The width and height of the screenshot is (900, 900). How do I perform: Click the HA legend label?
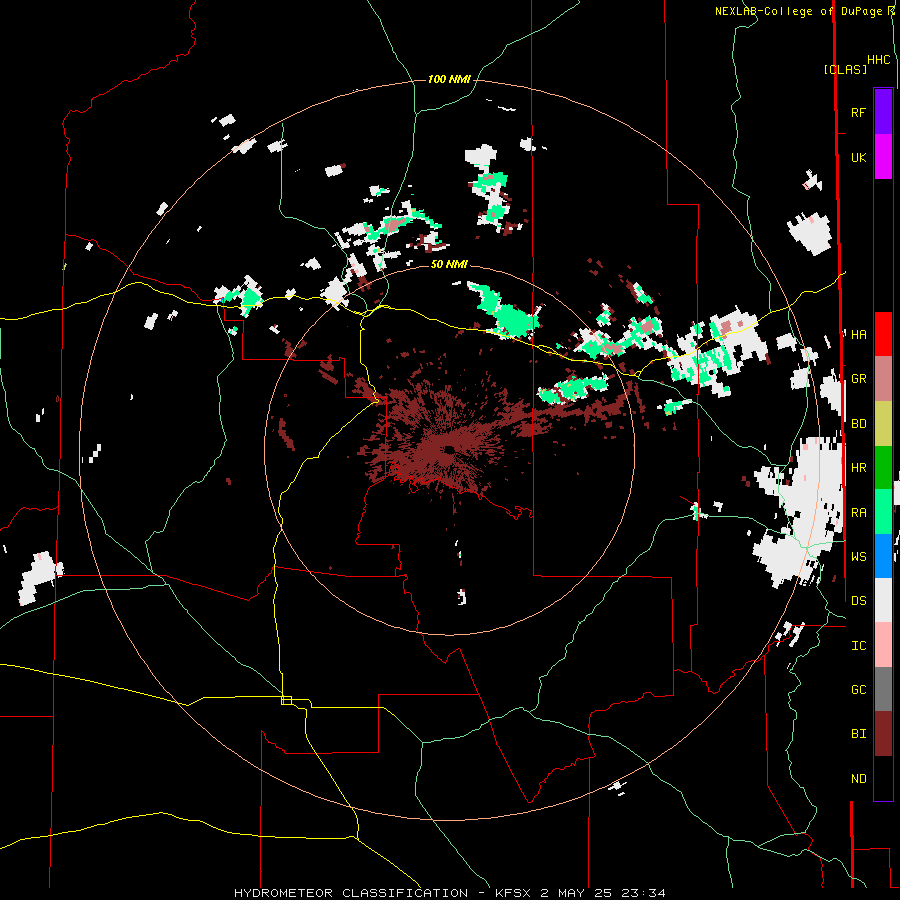(858, 334)
